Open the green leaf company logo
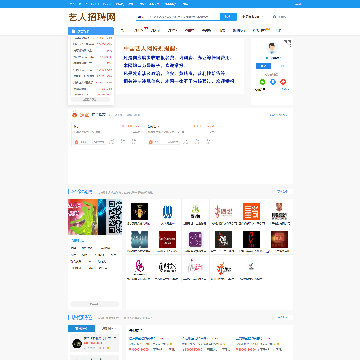 tap(195, 212)
